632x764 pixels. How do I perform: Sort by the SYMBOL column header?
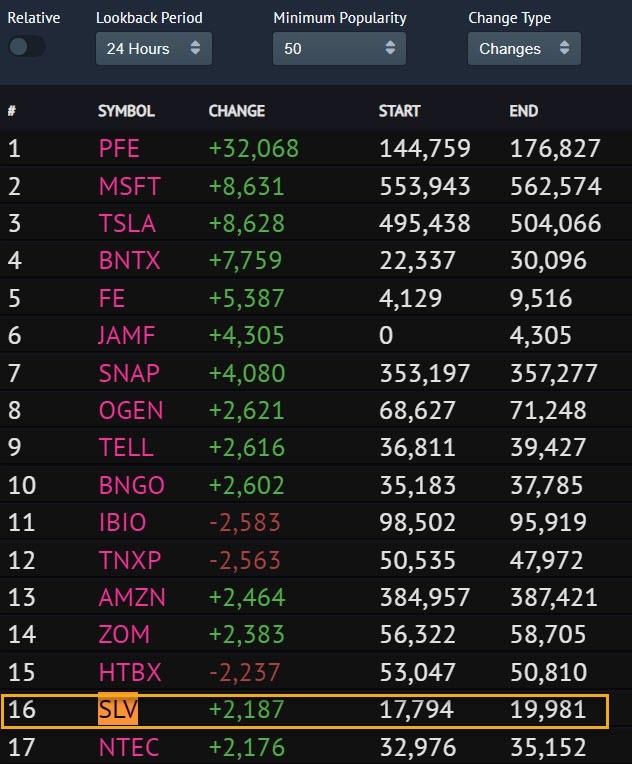pyautogui.click(x=126, y=111)
